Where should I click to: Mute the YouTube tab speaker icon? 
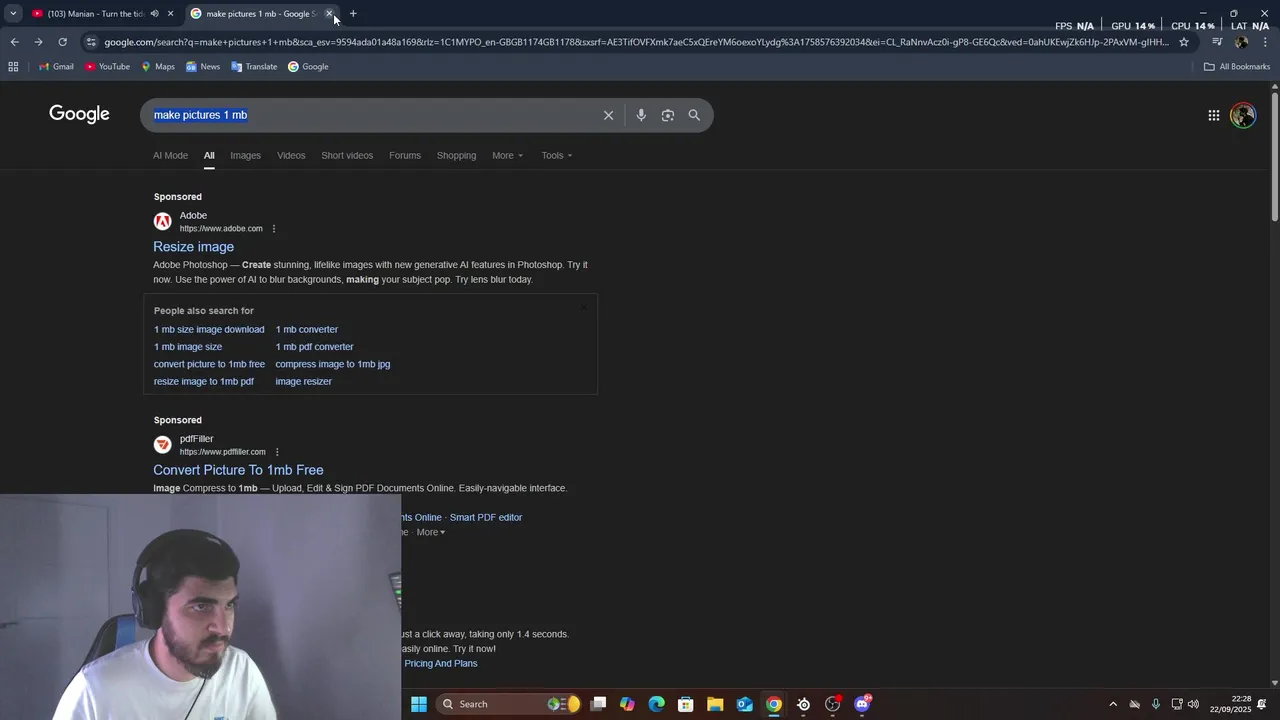[154, 14]
